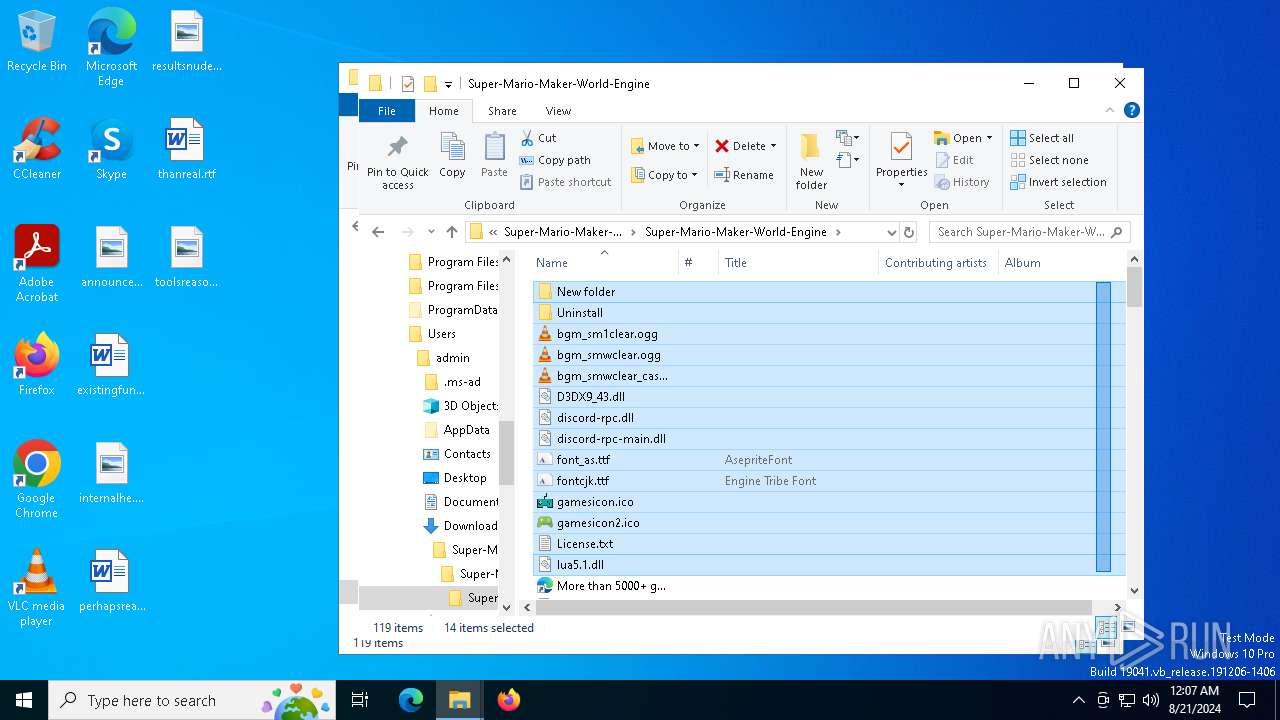
Task: Click Firefox icon in taskbar
Action: 508,700
